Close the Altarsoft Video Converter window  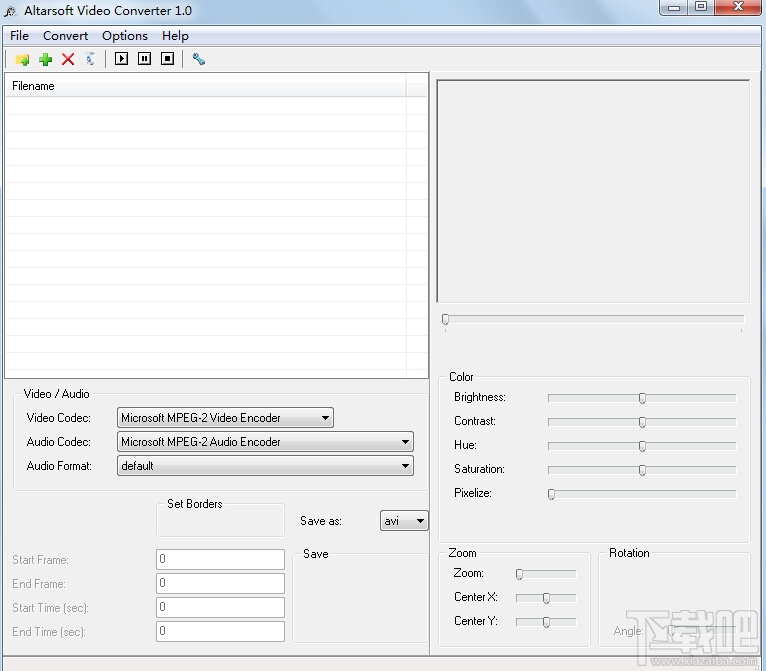pos(738,7)
